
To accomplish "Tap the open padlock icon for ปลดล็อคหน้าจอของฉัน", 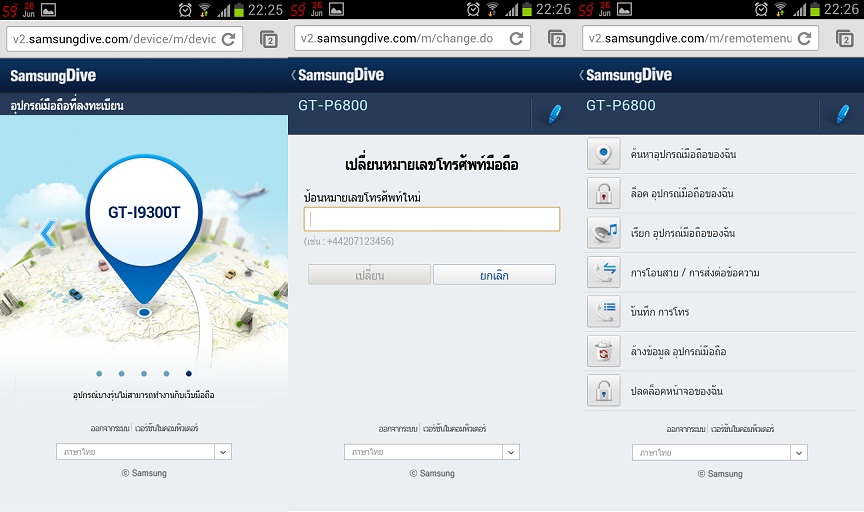I will click(x=604, y=391).
